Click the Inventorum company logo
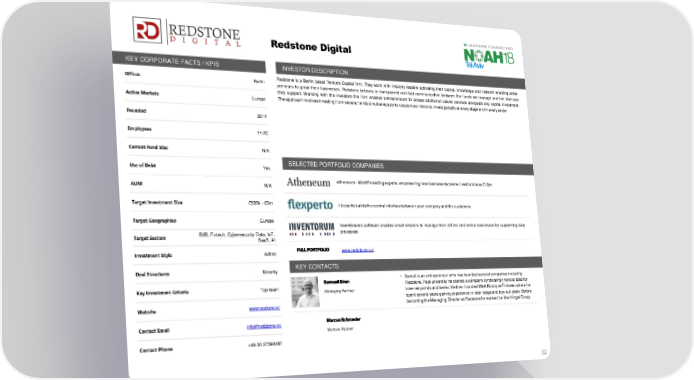Screen dimensions: 694x380 (312, 229)
